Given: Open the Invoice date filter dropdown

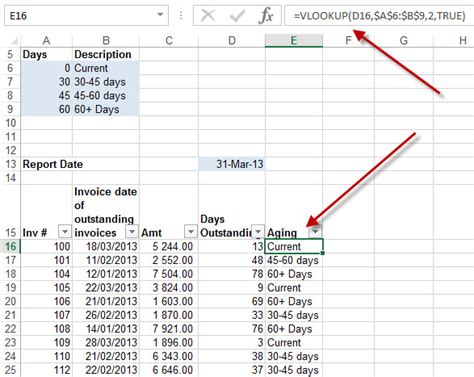Looking at the screenshot, I should 132,231.
